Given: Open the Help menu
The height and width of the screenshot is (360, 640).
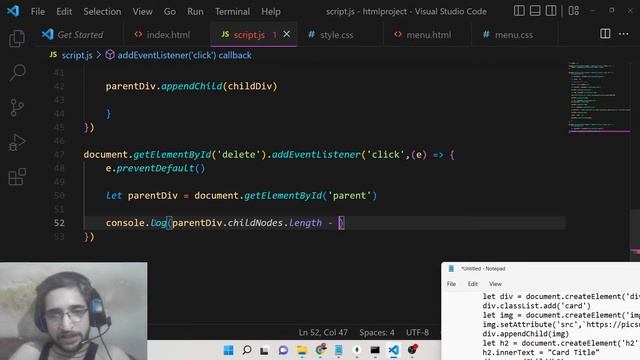Looking at the screenshot, I should click(271, 11).
